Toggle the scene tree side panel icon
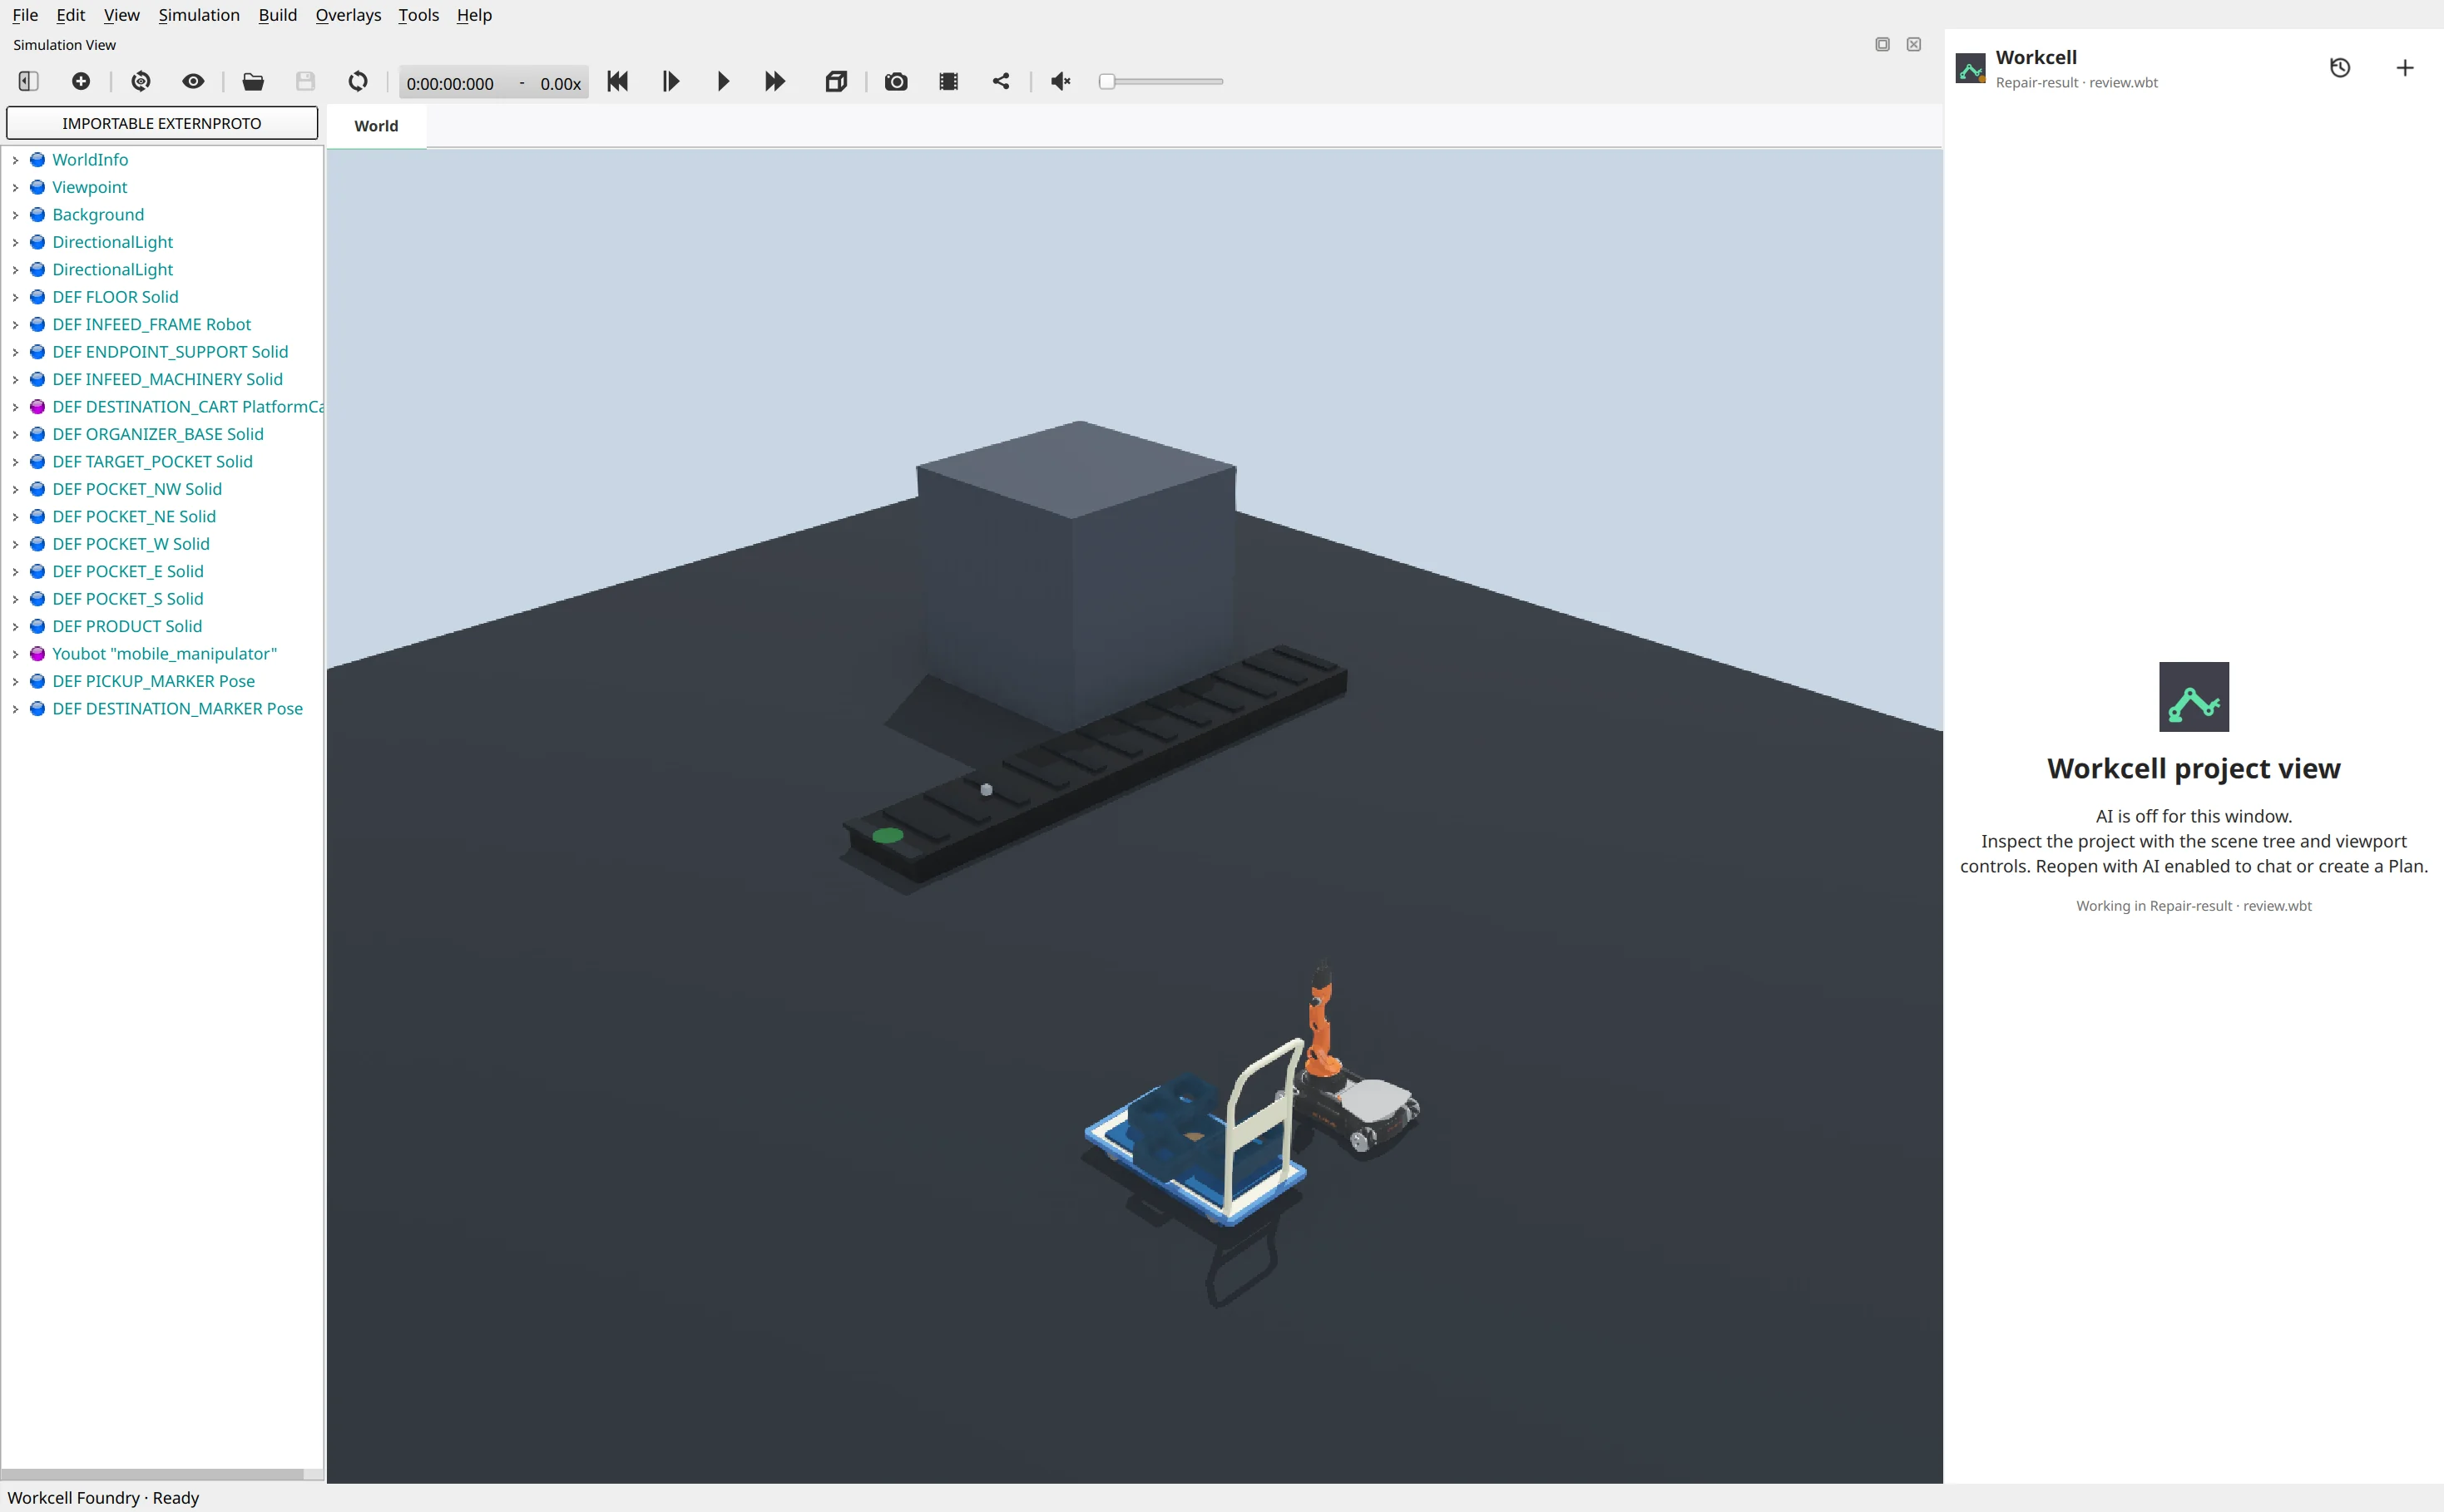 pos(28,82)
